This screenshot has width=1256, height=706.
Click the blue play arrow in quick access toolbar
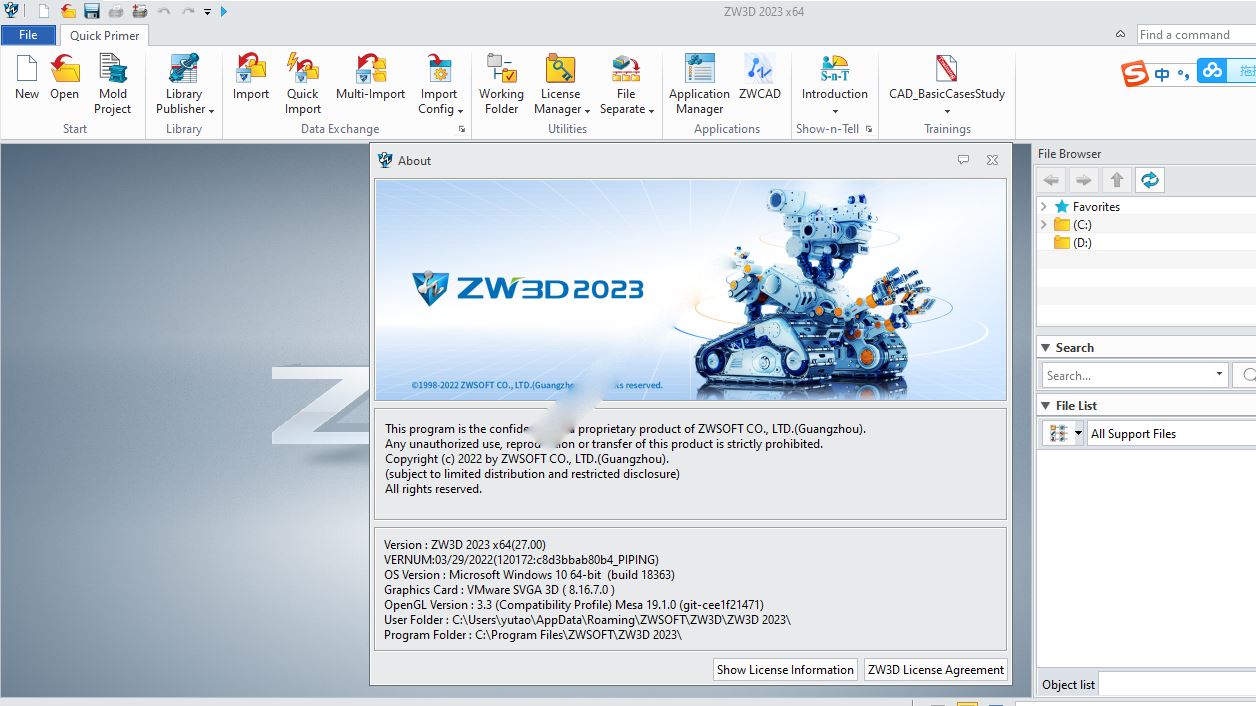click(224, 11)
